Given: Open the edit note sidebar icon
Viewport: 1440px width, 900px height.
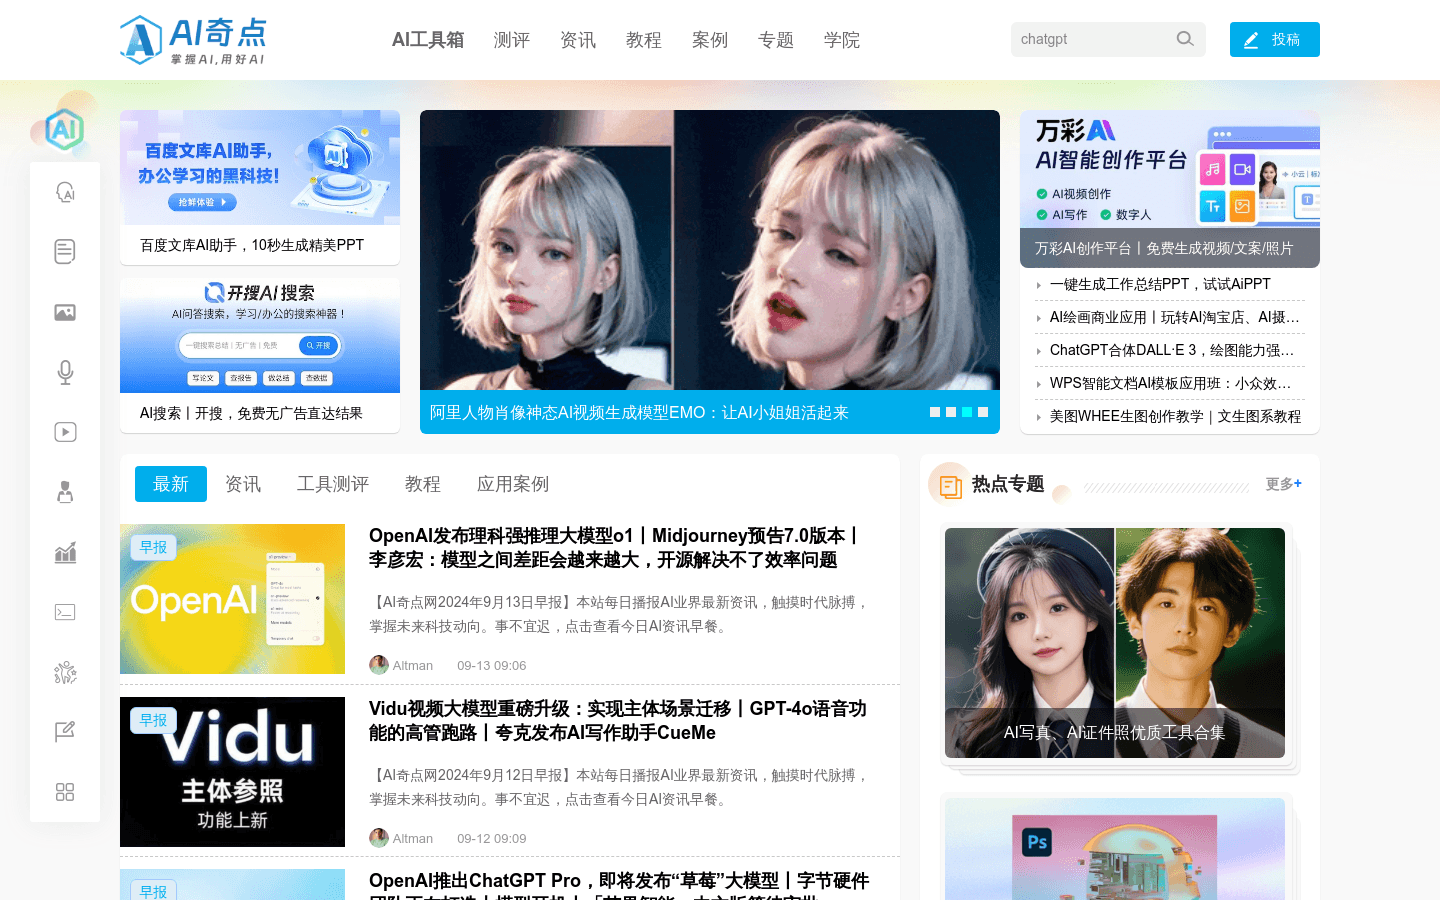Looking at the screenshot, I should tap(65, 732).
